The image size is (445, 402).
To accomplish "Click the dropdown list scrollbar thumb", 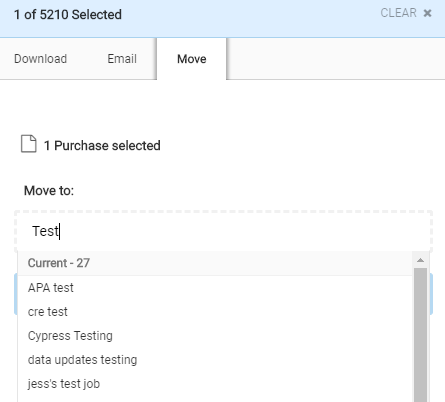I will pos(420,335).
